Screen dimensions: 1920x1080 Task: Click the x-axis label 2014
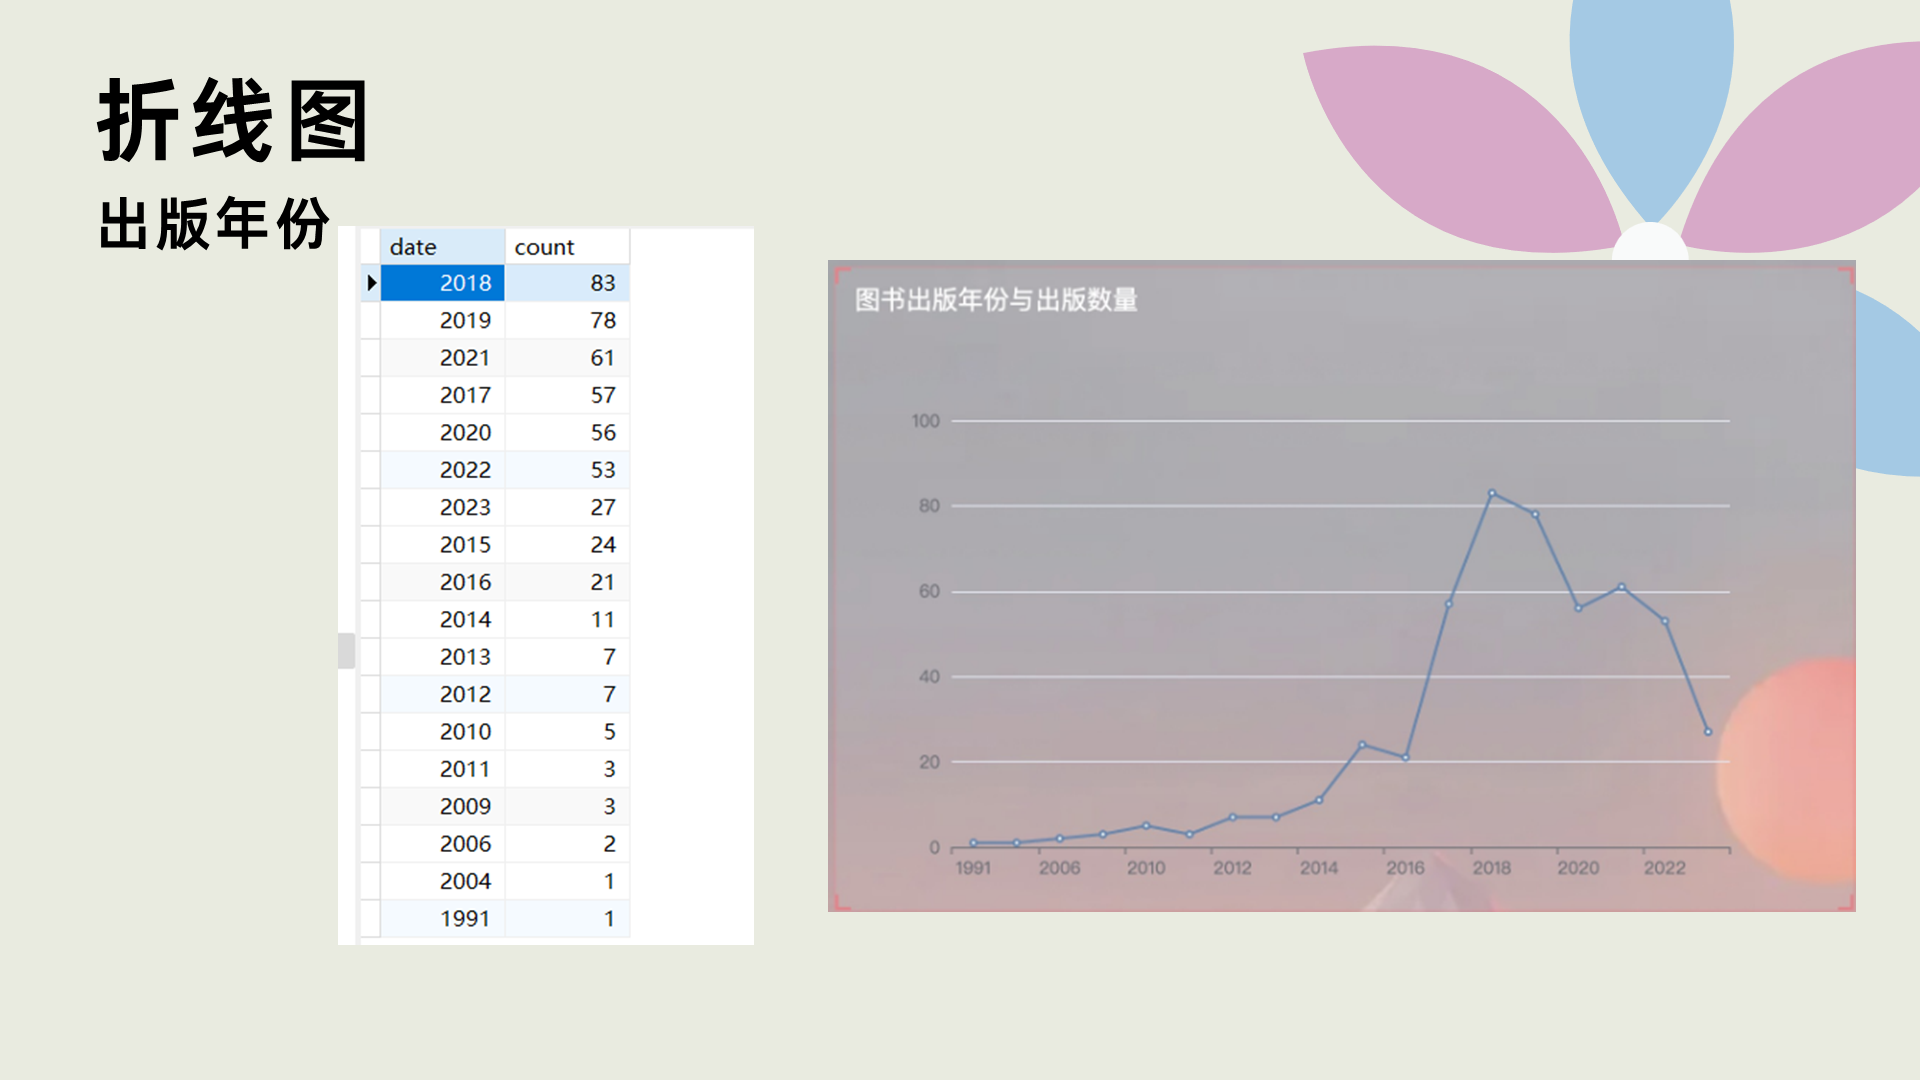point(1319,868)
